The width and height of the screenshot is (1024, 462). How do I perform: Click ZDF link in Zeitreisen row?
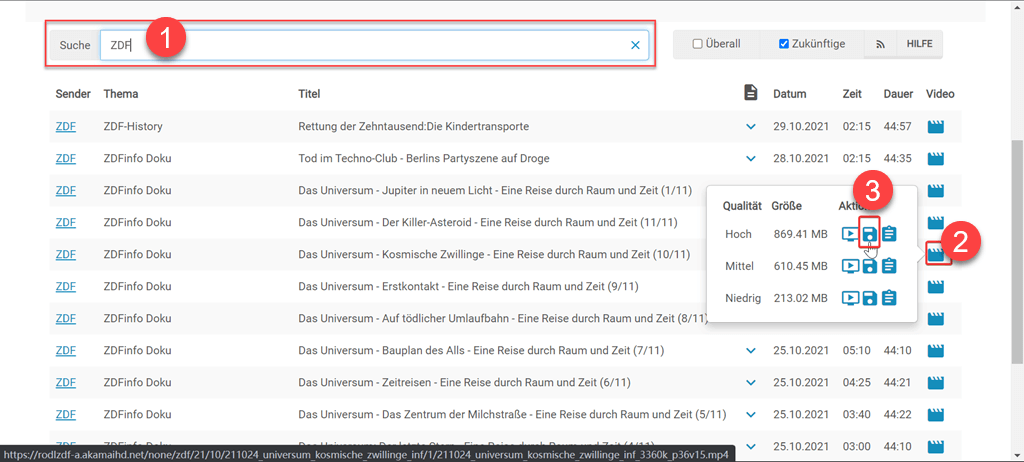65,382
